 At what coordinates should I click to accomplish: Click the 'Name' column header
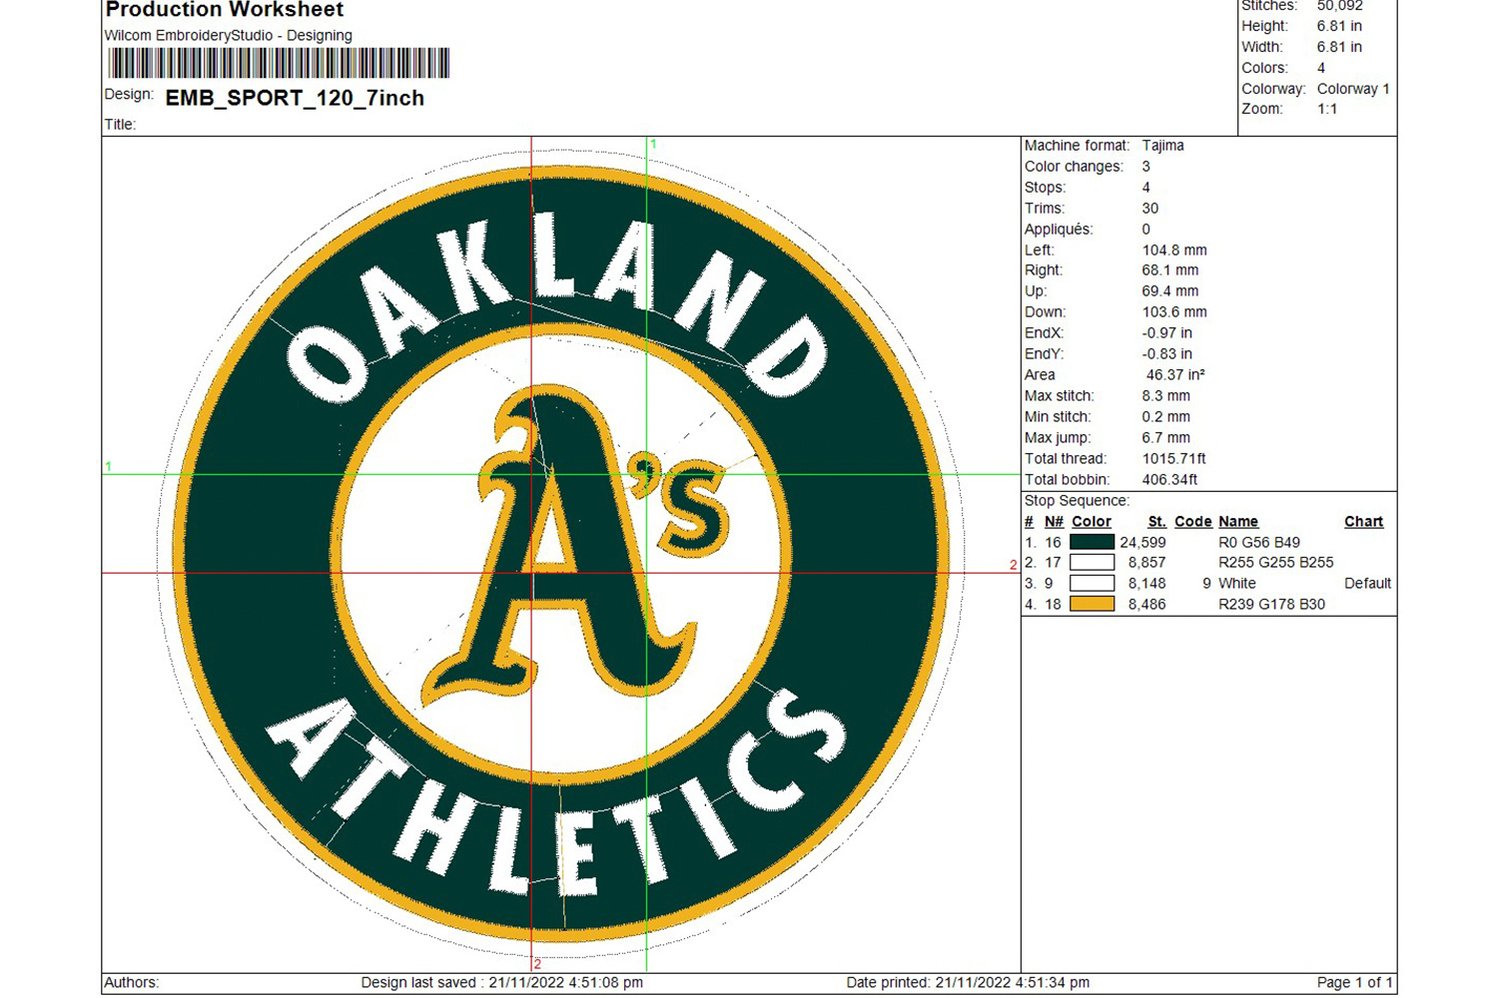click(1238, 521)
